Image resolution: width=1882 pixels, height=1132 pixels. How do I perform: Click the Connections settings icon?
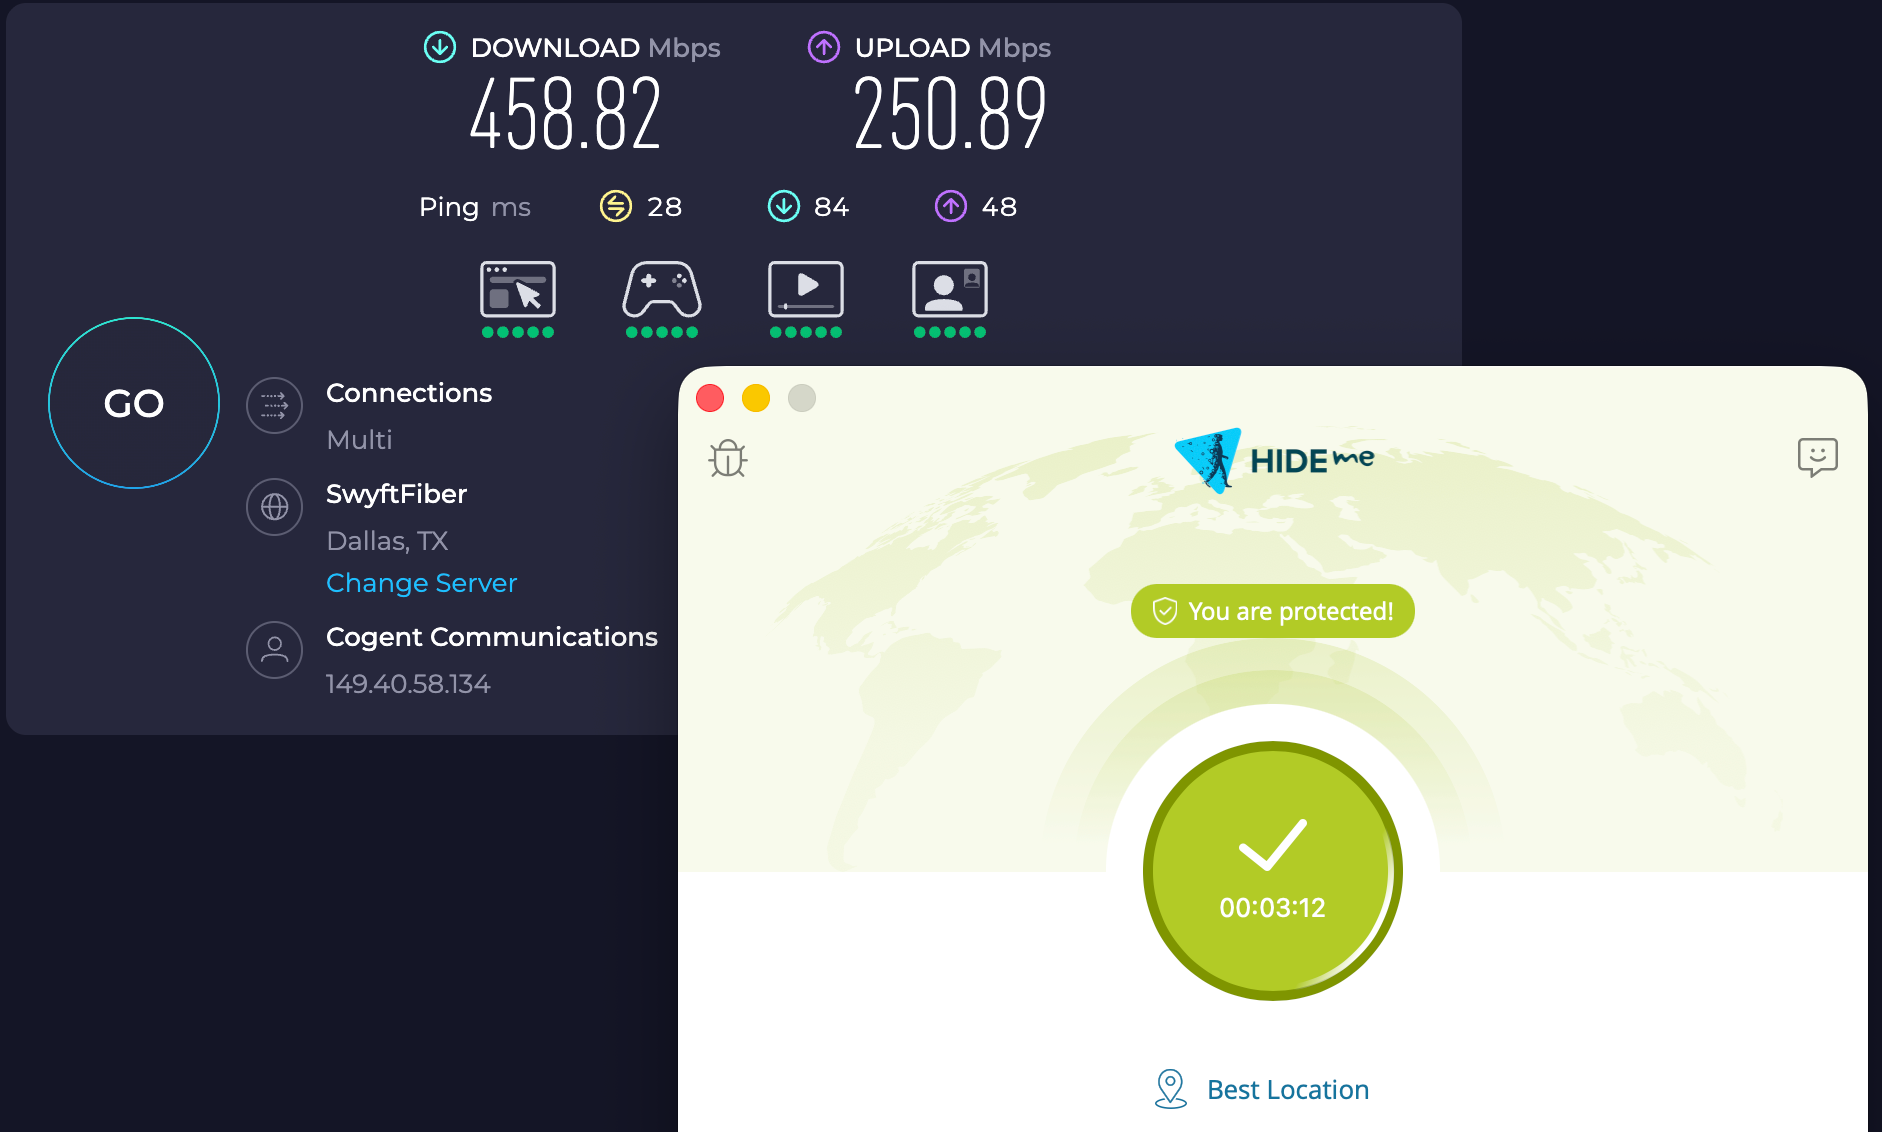tap(274, 406)
